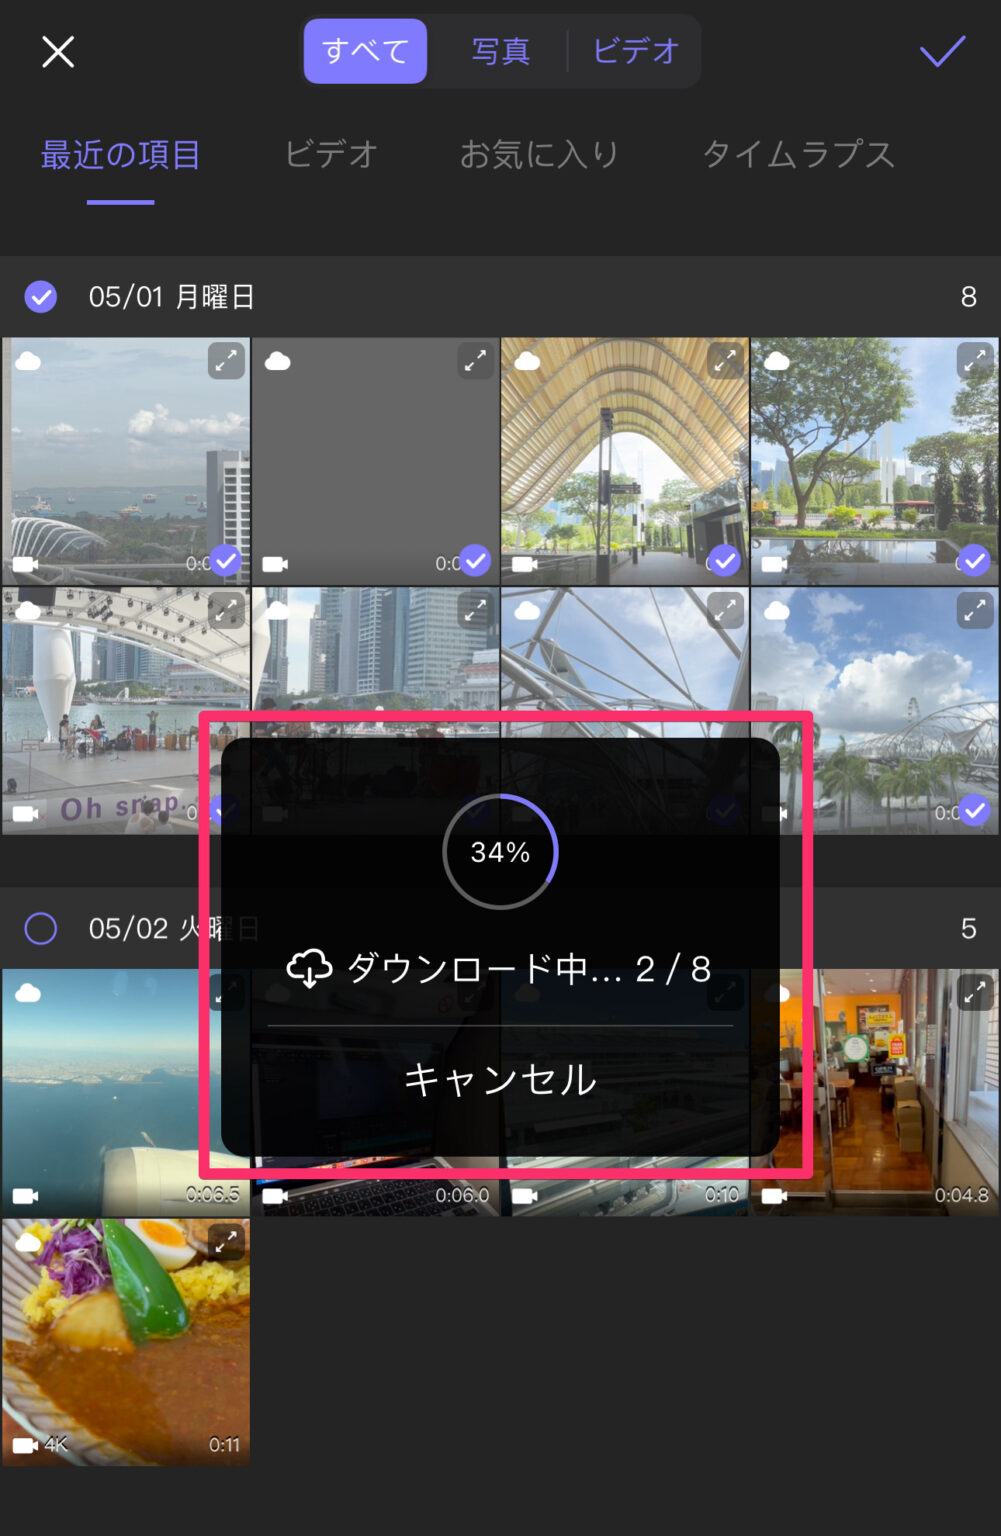Tap キャンセル to cancel the download

(x=498, y=1079)
